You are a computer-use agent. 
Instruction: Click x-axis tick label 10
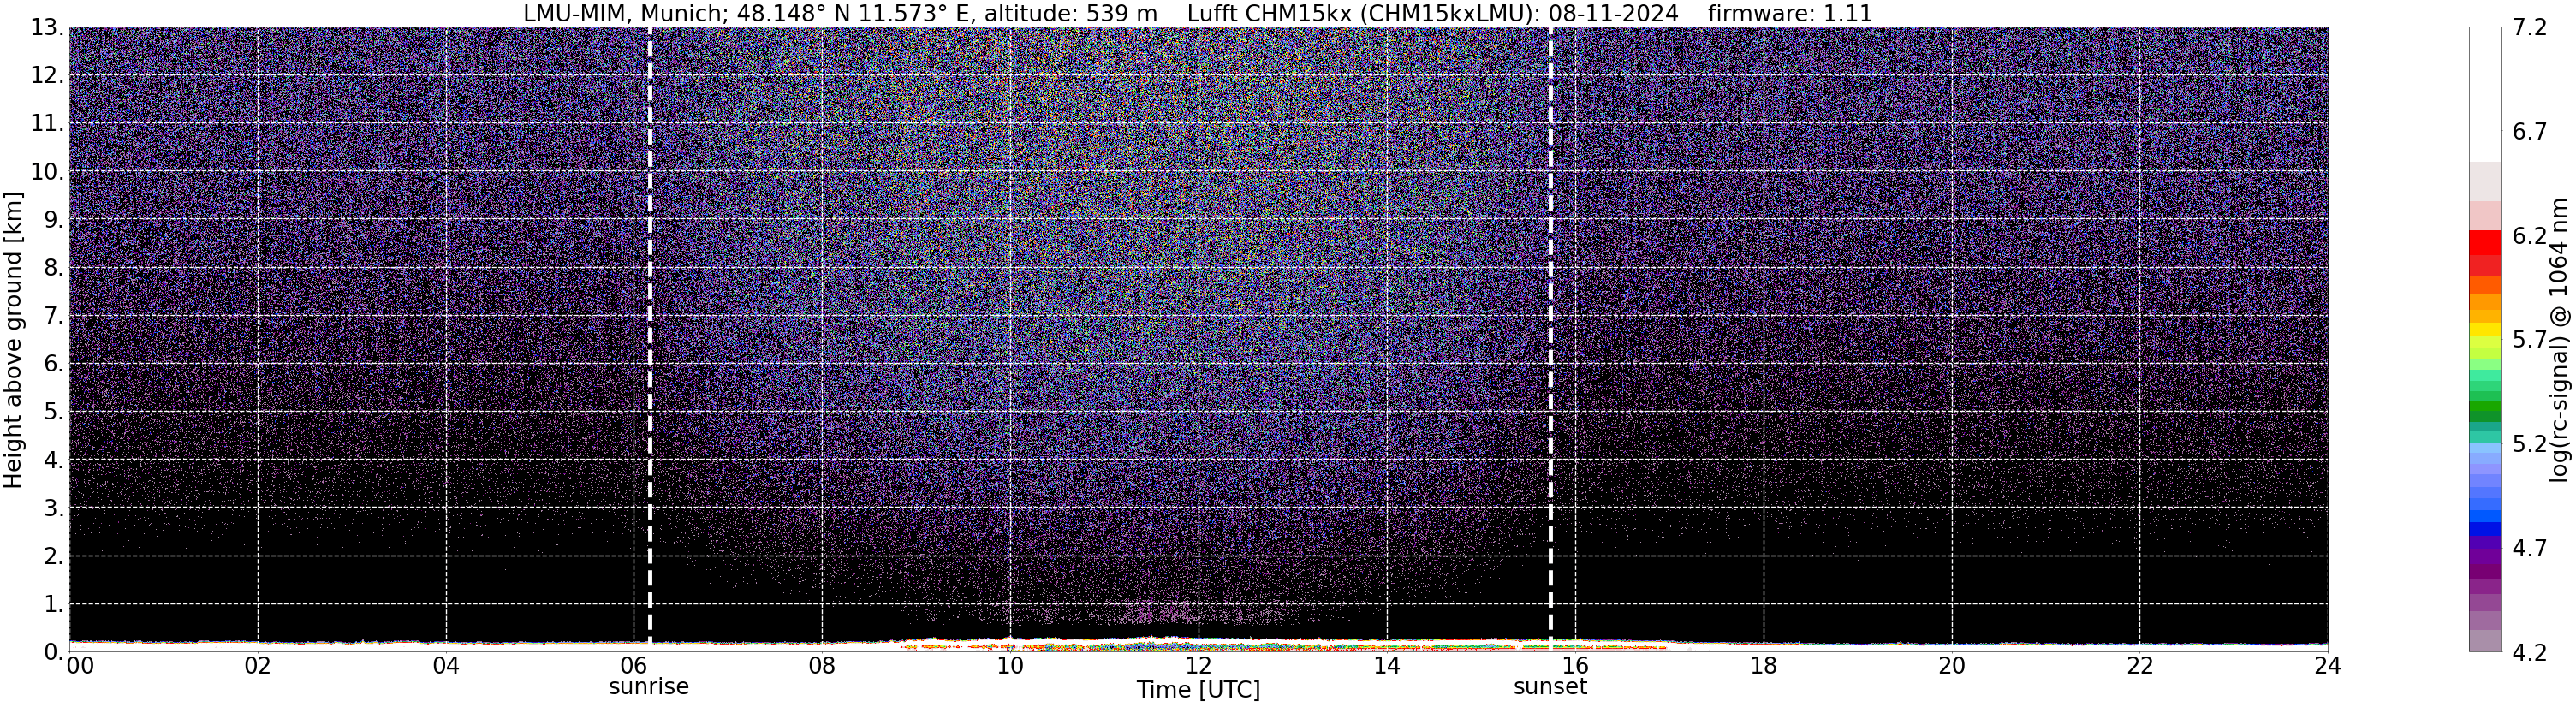pyautogui.click(x=1010, y=666)
